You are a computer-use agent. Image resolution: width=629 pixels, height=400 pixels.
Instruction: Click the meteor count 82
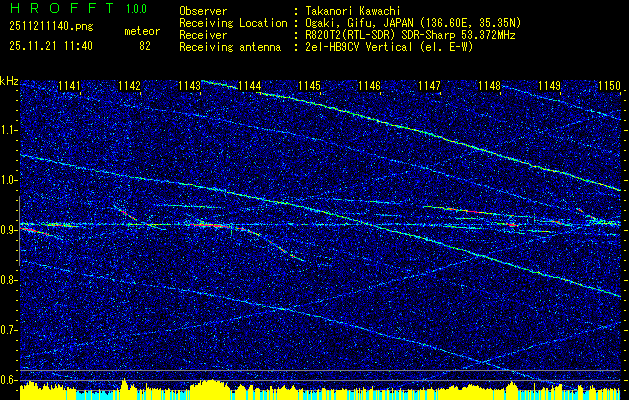click(145, 46)
